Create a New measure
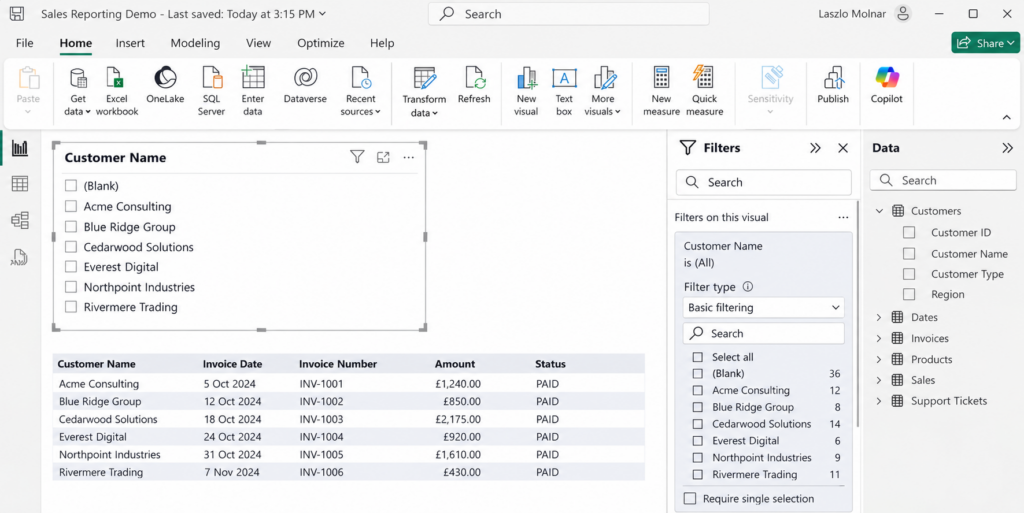Image resolution: width=1024 pixels, height=513 pixels. (662, 91)
